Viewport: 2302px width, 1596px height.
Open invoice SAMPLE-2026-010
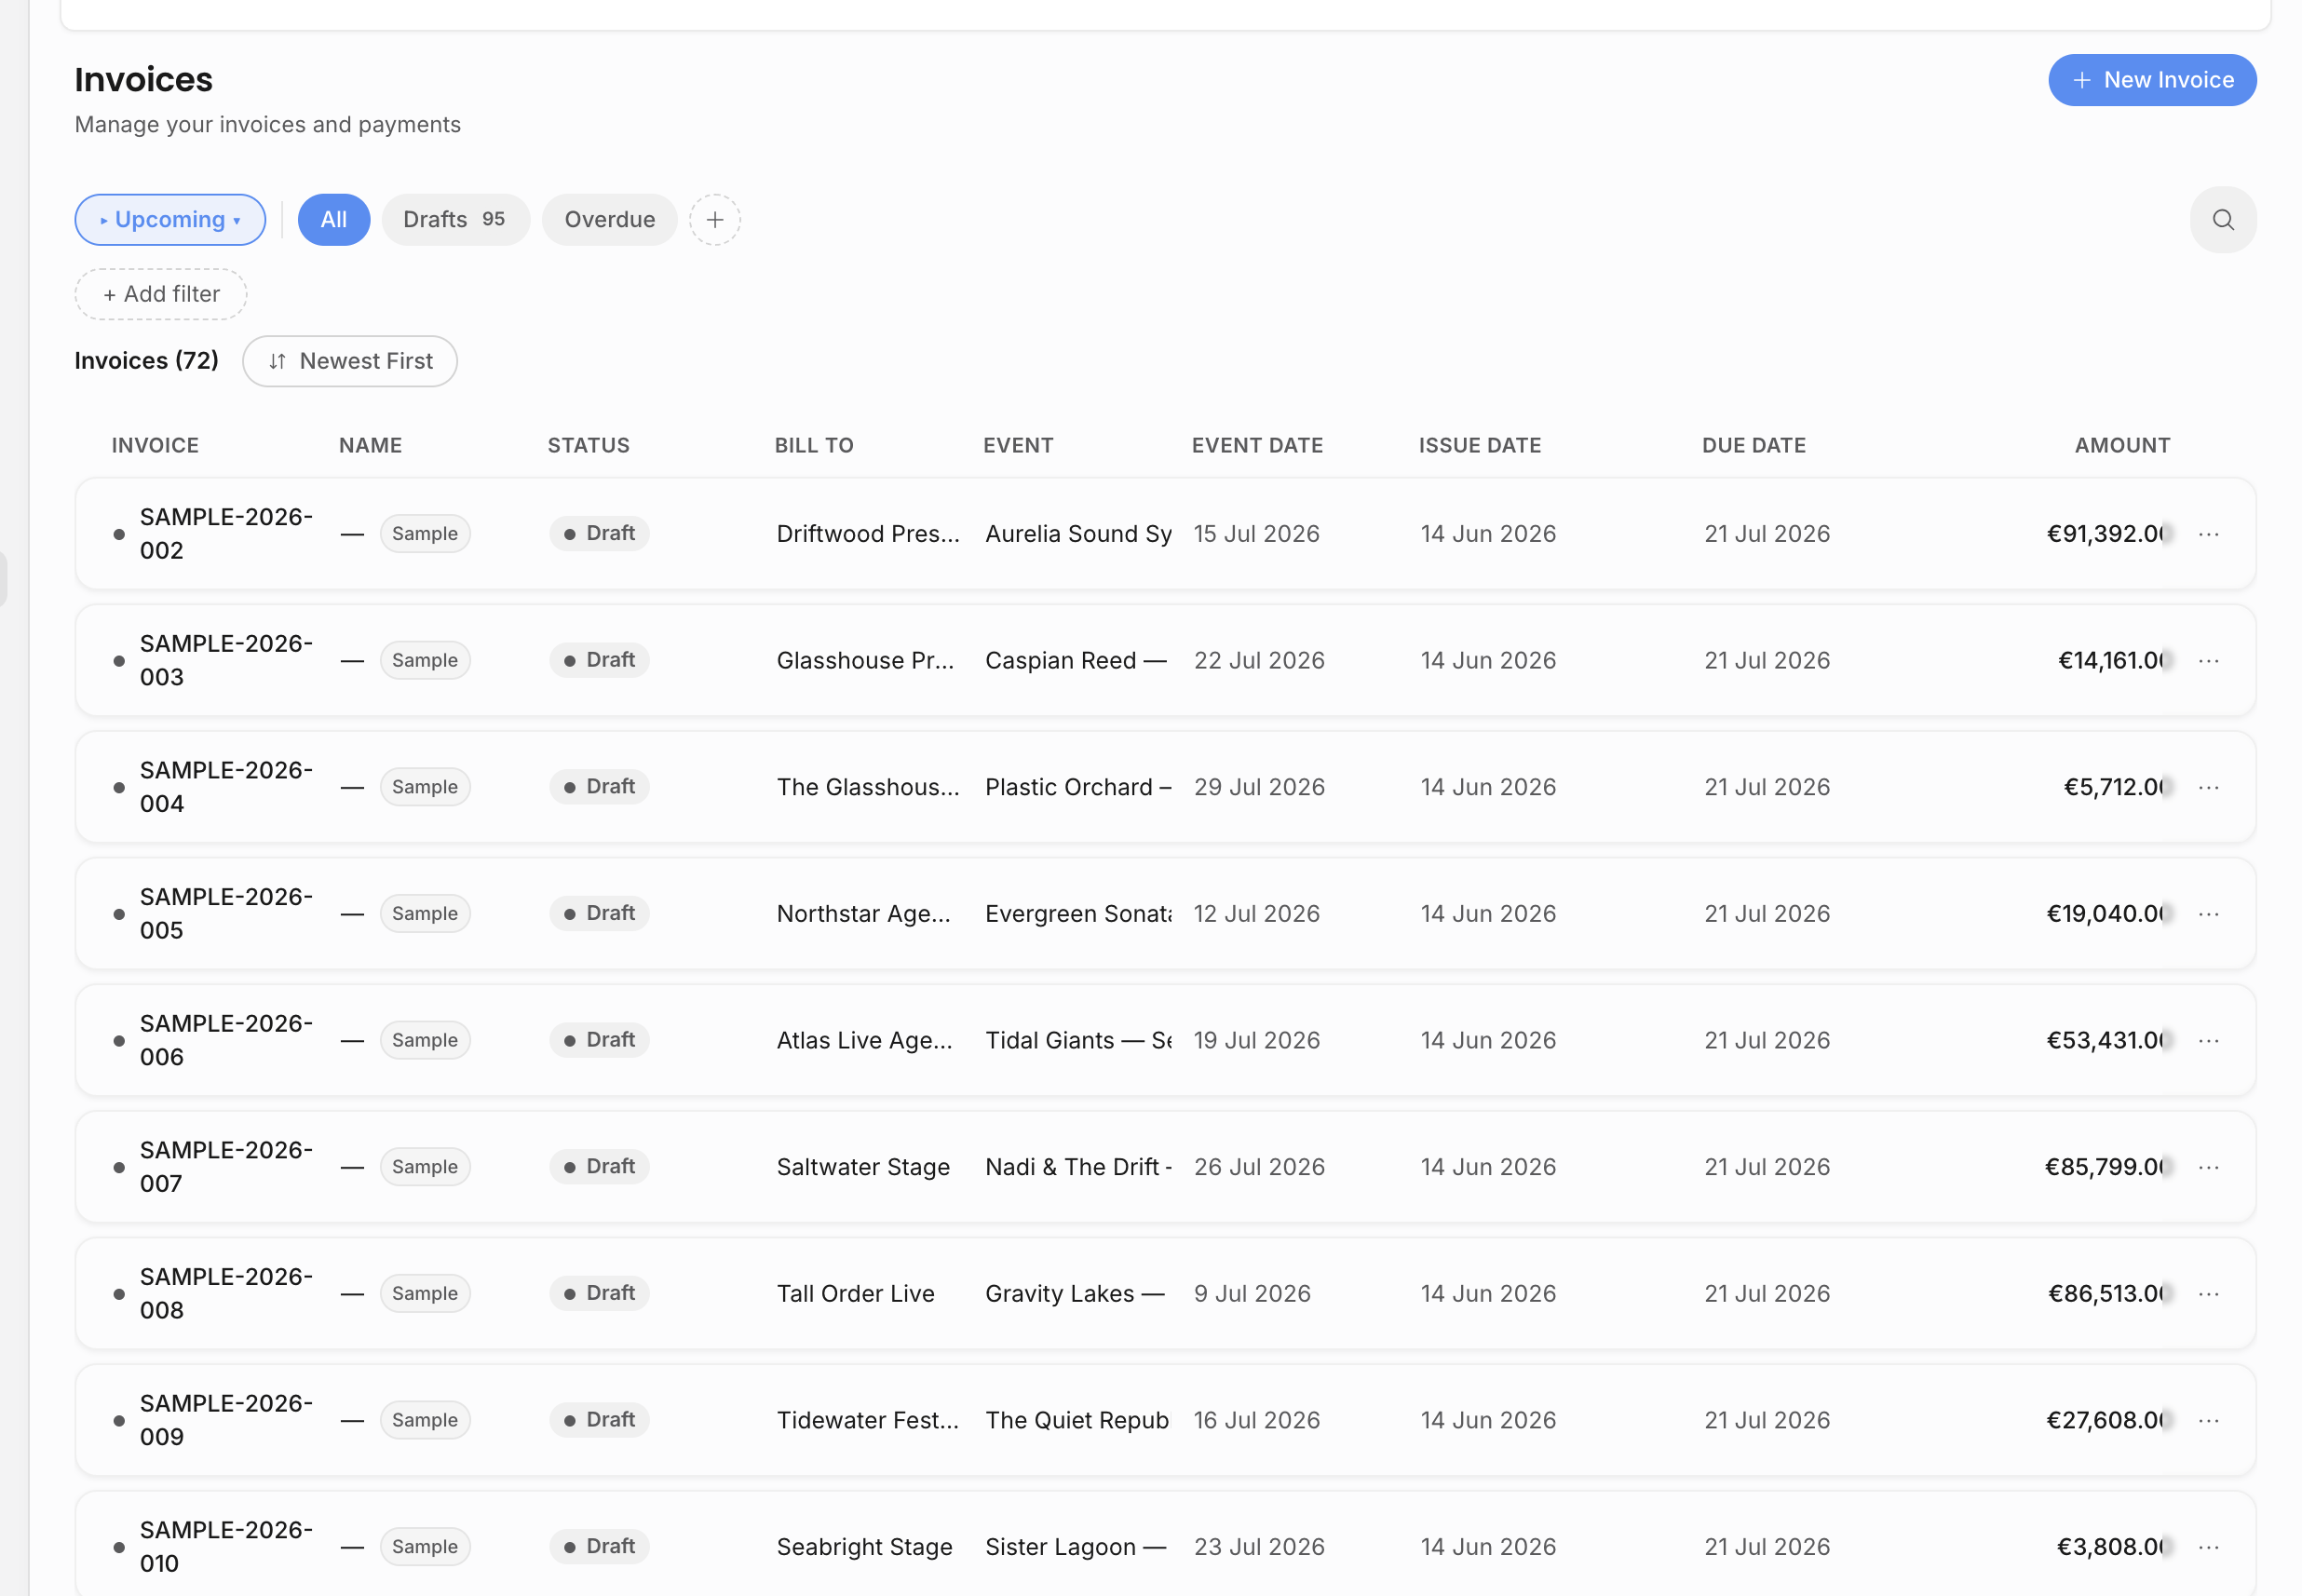(x=226, y=1547)
